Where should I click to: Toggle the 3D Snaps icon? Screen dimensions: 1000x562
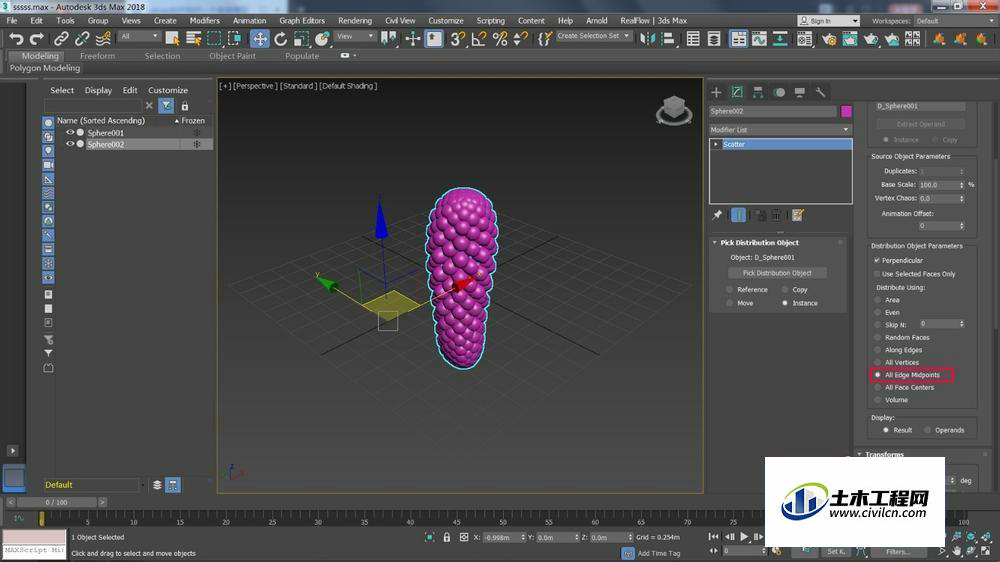coord(457,39)
